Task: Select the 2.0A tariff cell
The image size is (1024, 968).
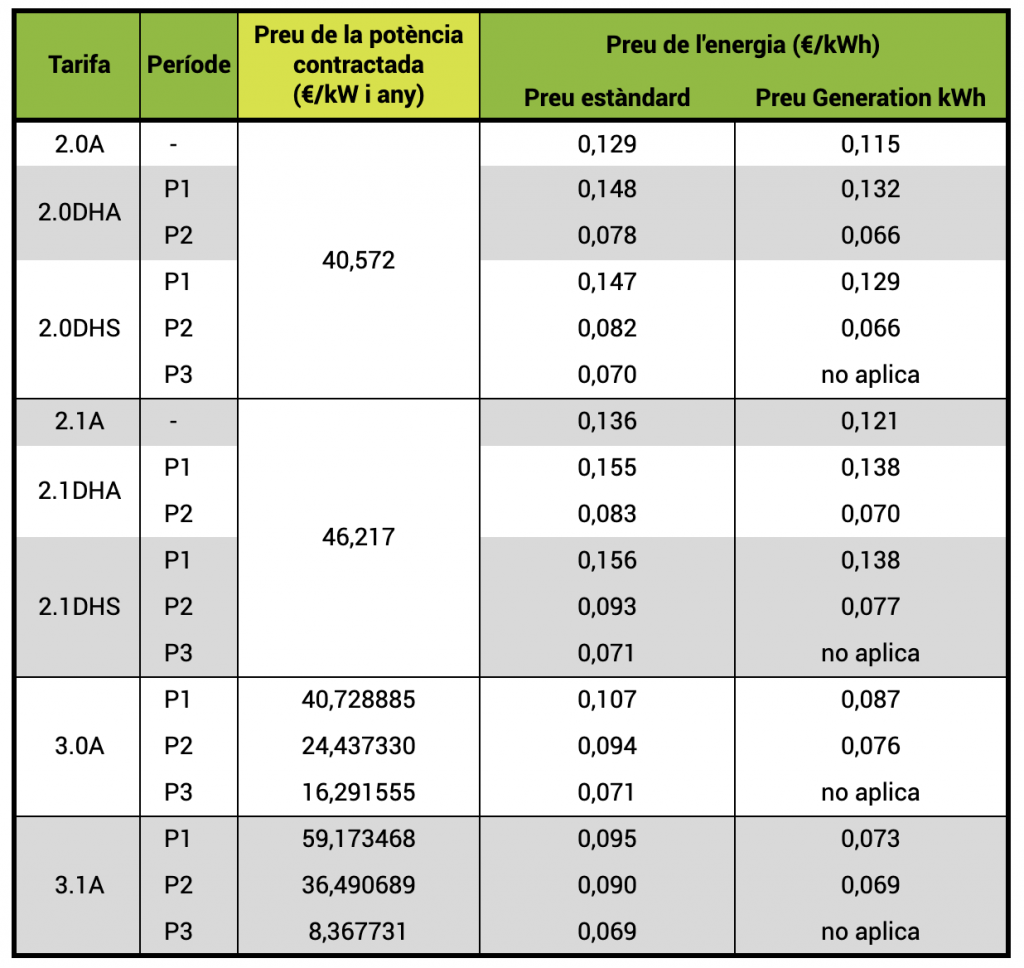Action: pyautogui.click(x=79, y=144)
